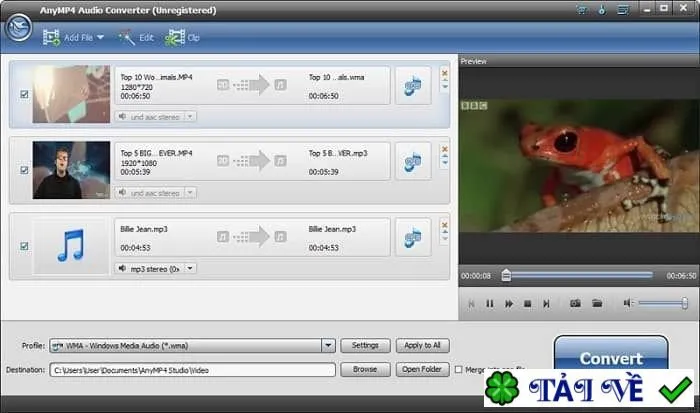
Task: Open the shopping cart buy icon
Action: click(581, 9)
